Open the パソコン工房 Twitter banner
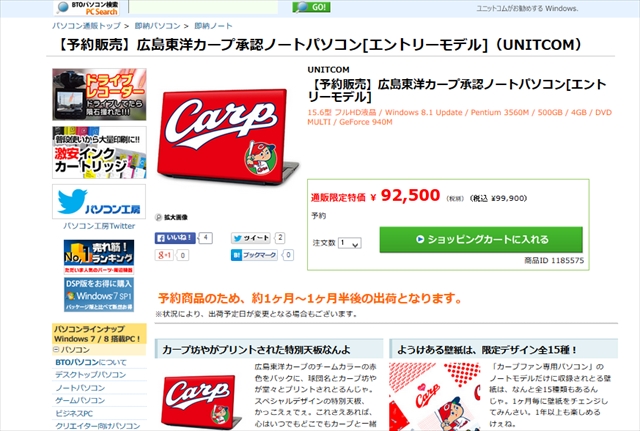The image size is (640, 431). pos(99,201)
